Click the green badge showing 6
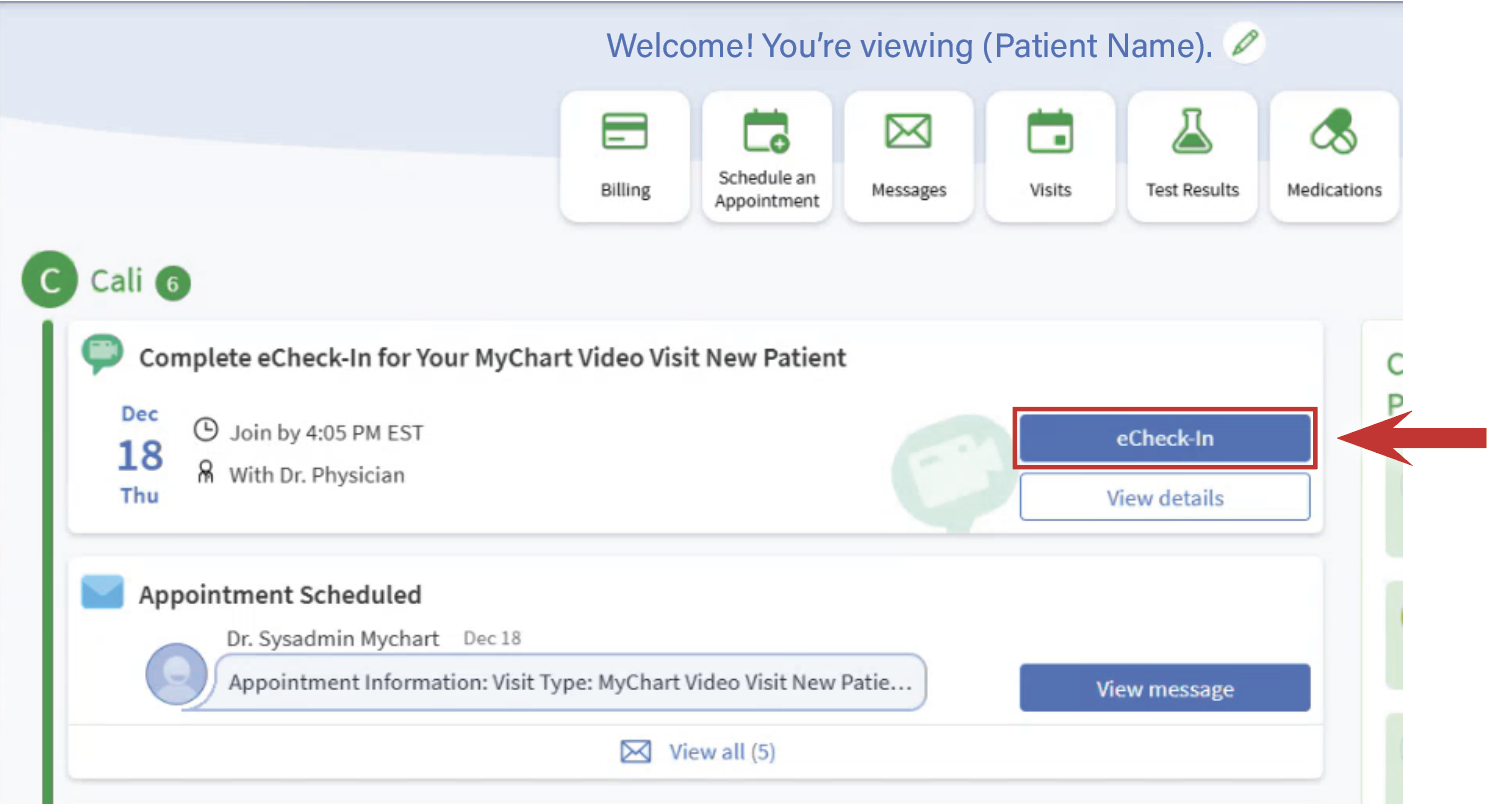This screenshot has height=804, width=1495. tap(171, 283)
